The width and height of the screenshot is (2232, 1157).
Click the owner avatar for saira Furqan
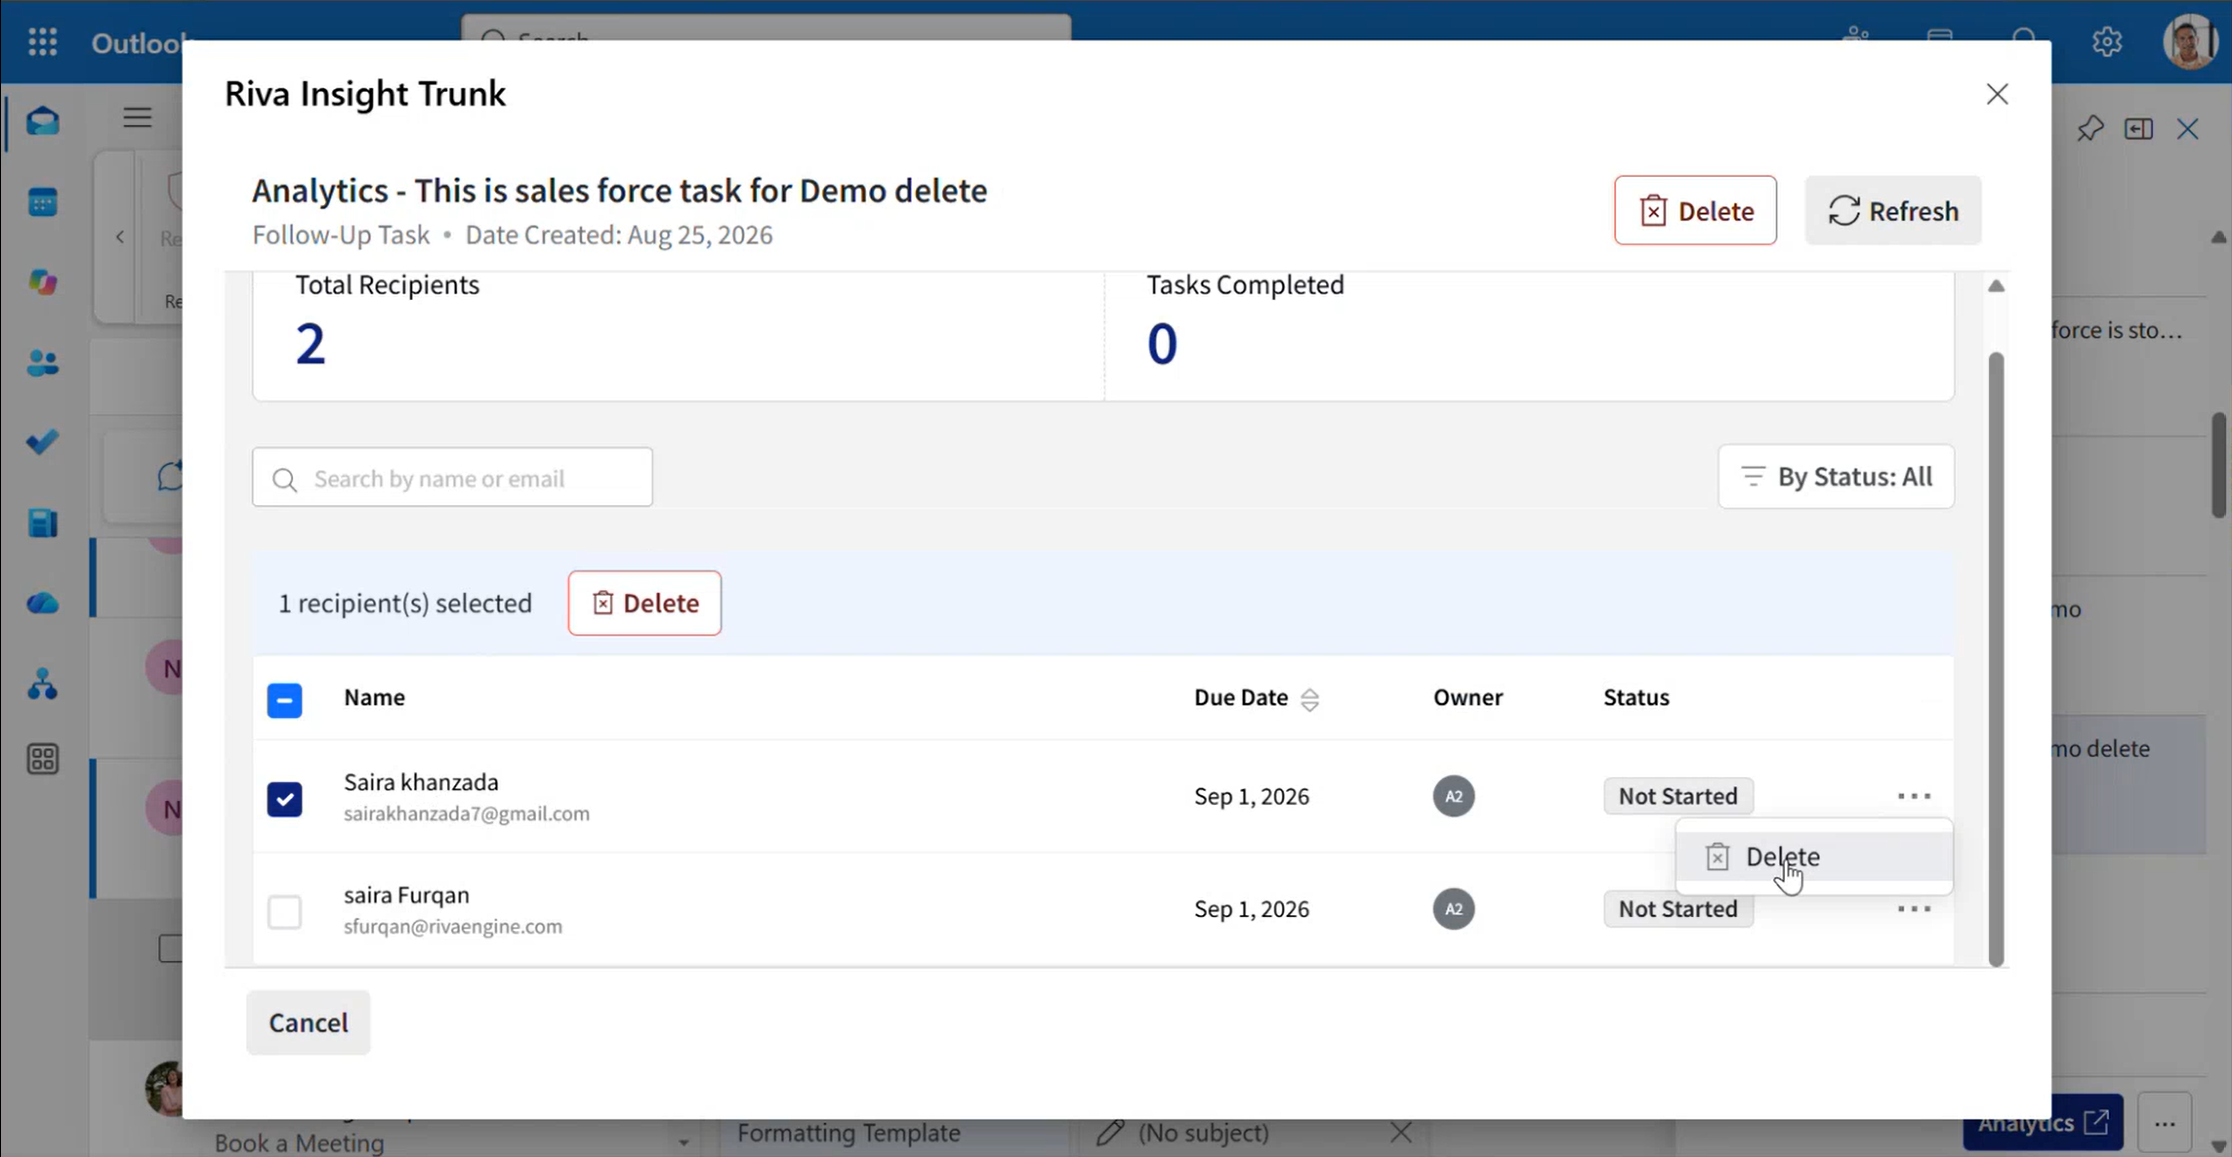1453,909
